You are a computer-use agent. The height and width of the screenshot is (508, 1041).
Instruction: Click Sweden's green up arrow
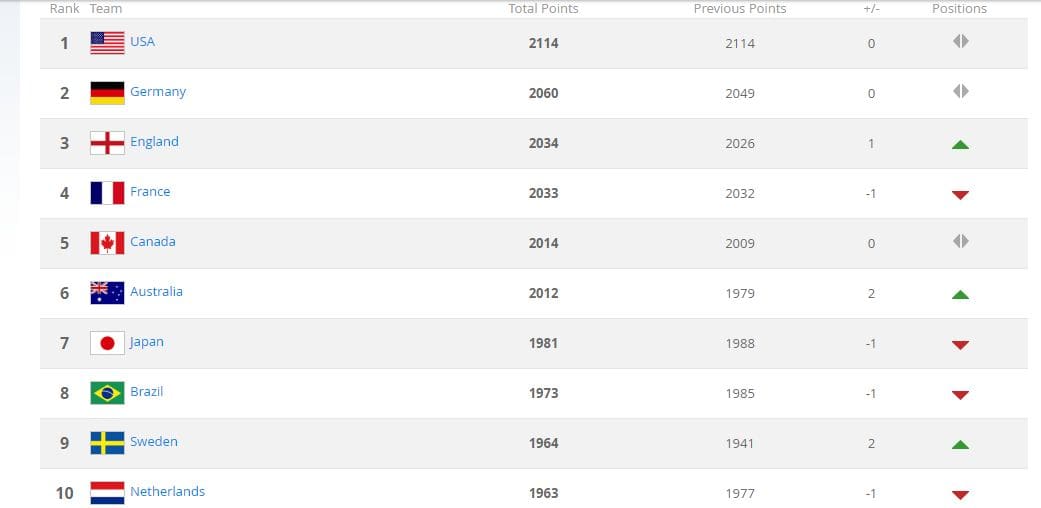click(960, 444)
